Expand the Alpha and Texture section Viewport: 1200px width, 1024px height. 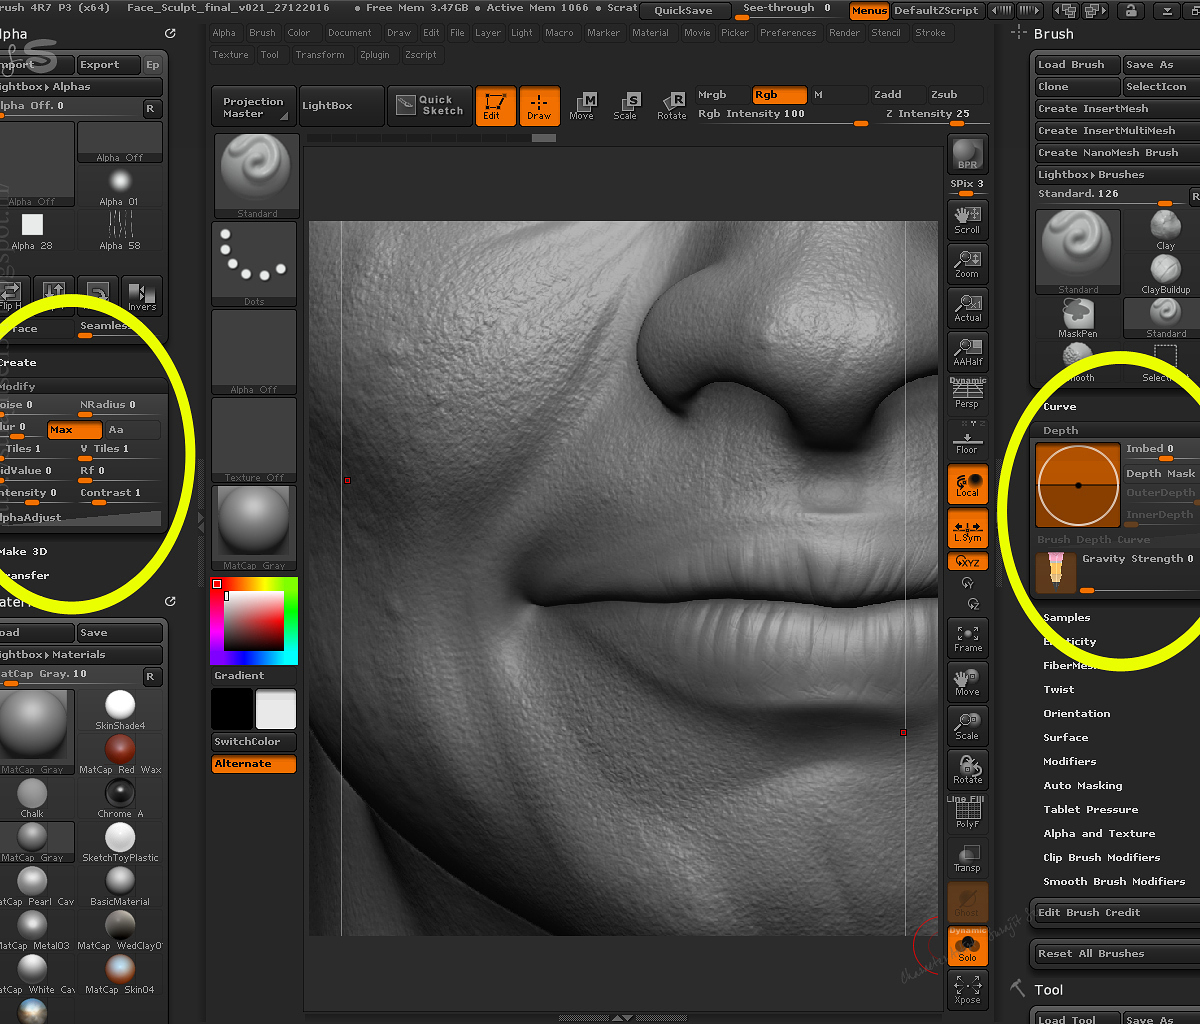click(x=1098, y=834)
